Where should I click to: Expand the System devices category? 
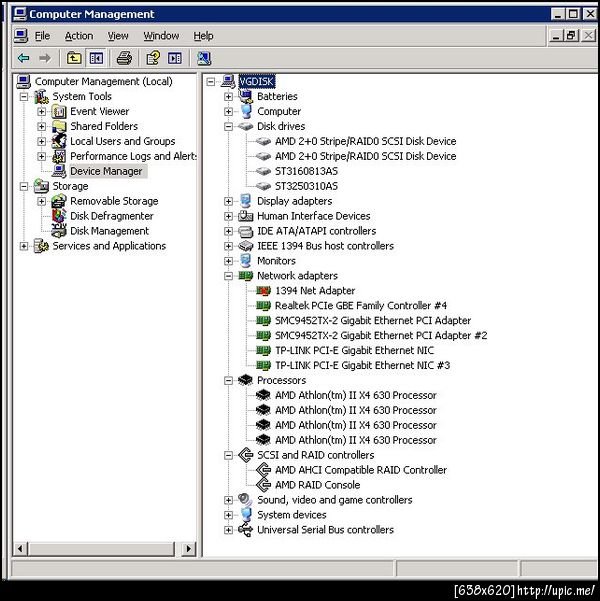point(228,515)
